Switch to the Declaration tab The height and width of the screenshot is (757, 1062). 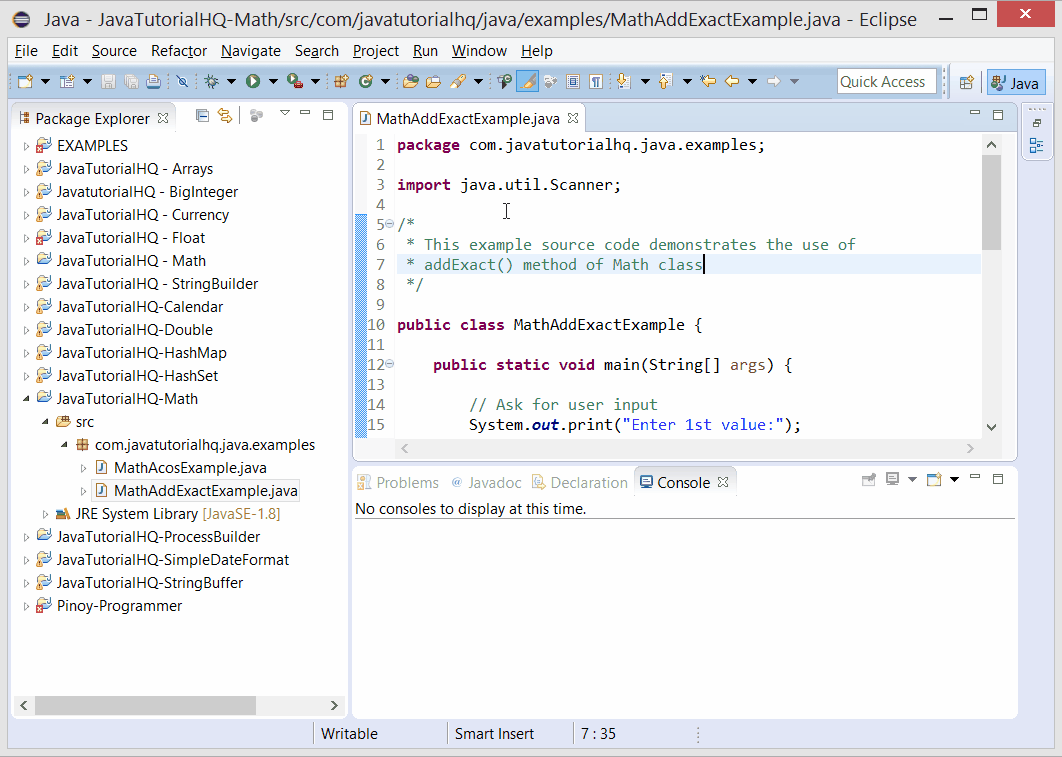pos(580,483)
